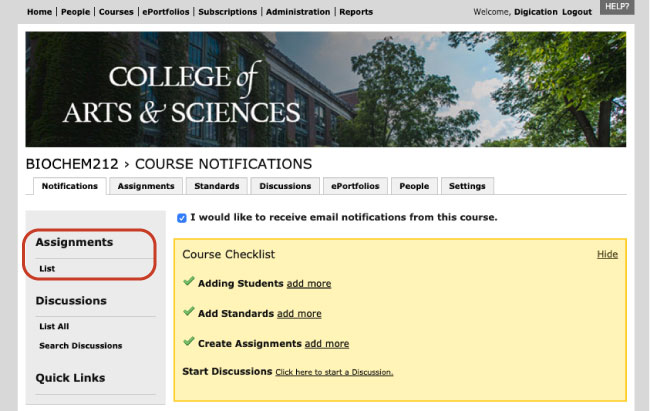Switch to the Assignments tab
Image resolution: width=650 pixels, height=411 pixels.
(146, 186)
